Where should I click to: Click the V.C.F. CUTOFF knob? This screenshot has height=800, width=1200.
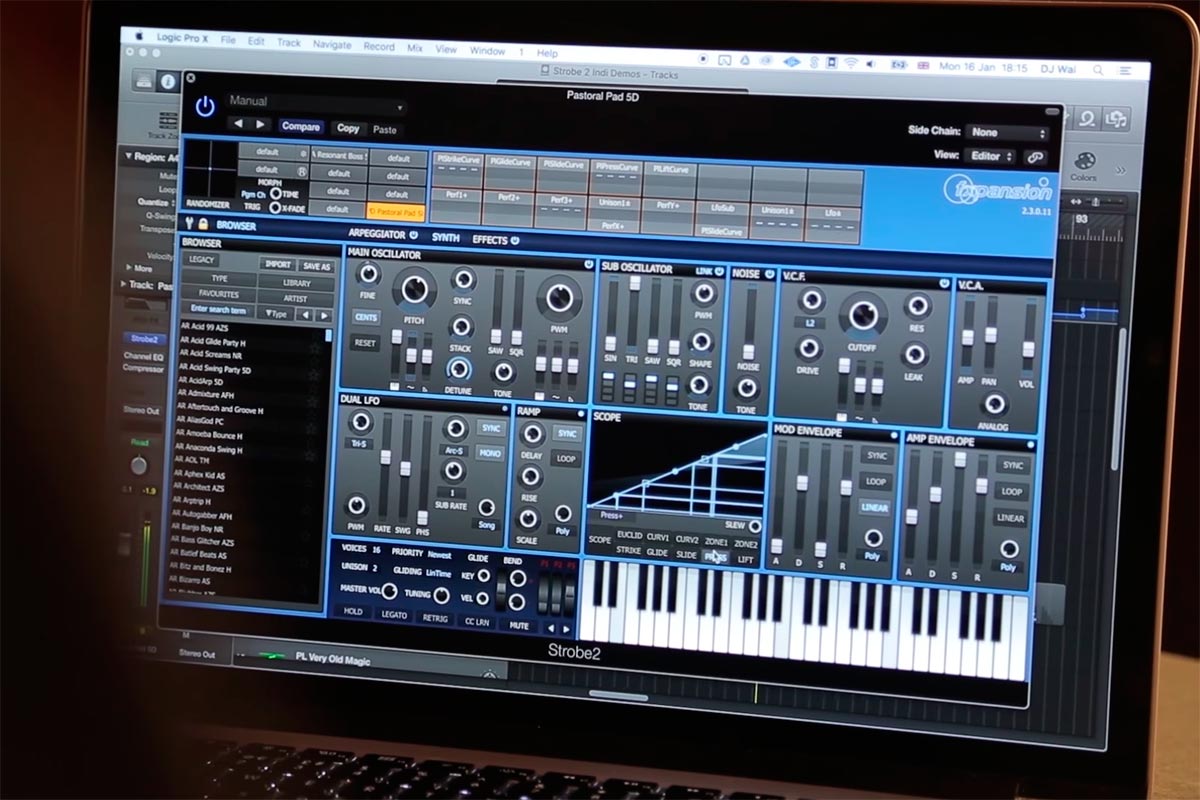click(x=862, y=316)
